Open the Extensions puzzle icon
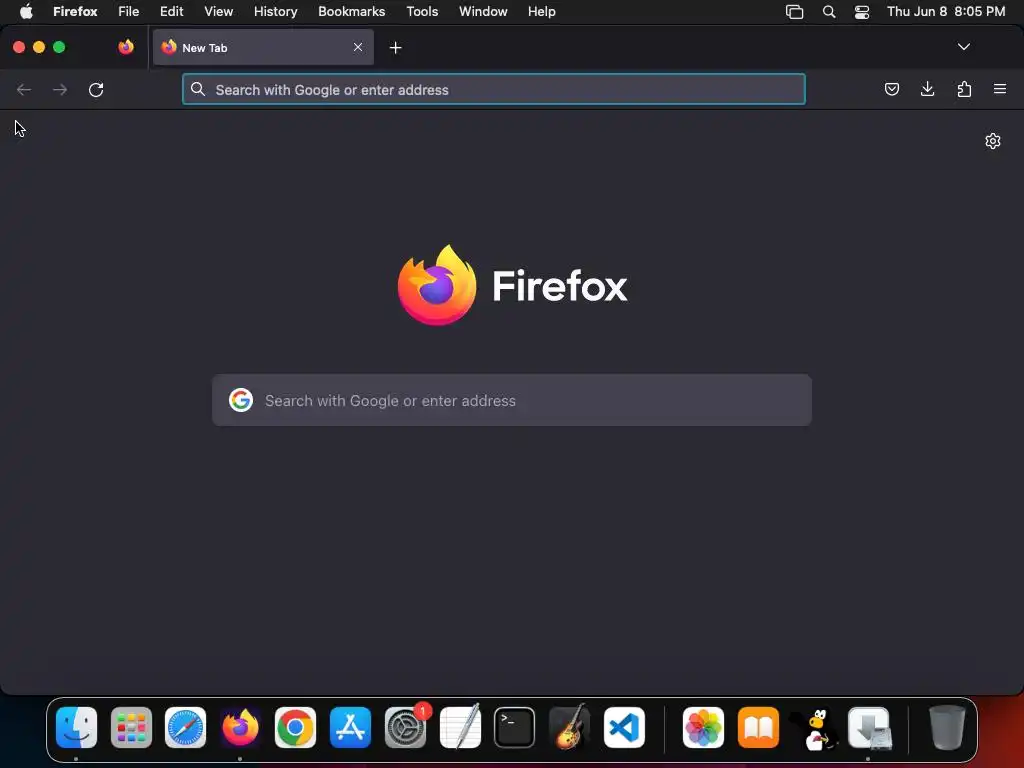 964,89
